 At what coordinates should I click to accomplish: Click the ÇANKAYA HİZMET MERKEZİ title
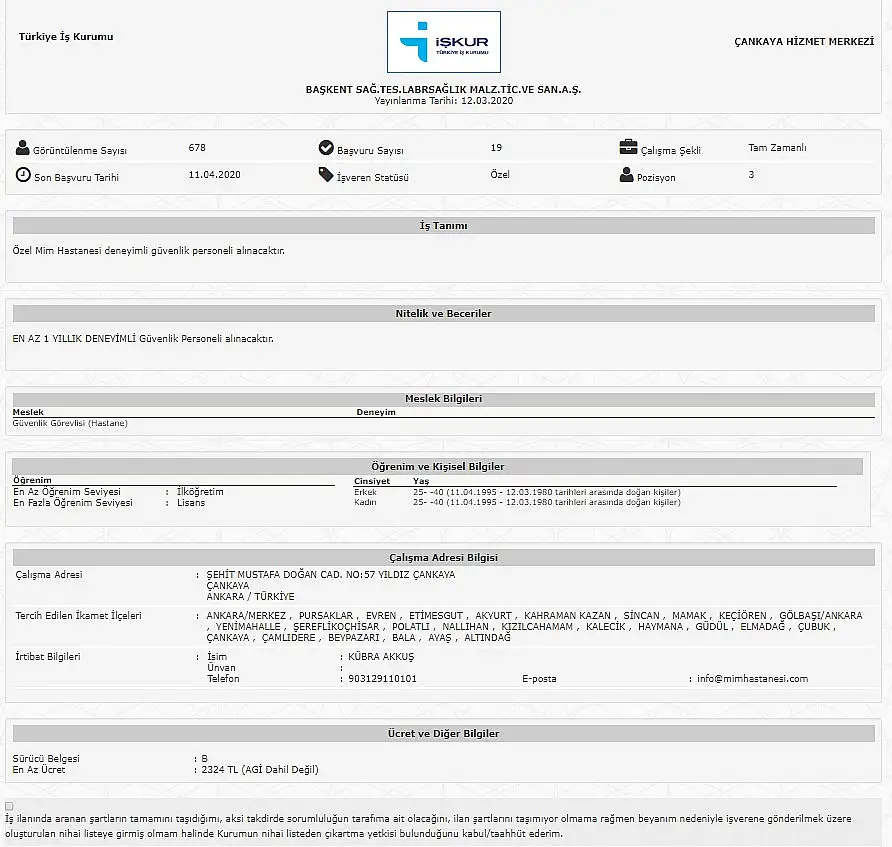(804, 42)
